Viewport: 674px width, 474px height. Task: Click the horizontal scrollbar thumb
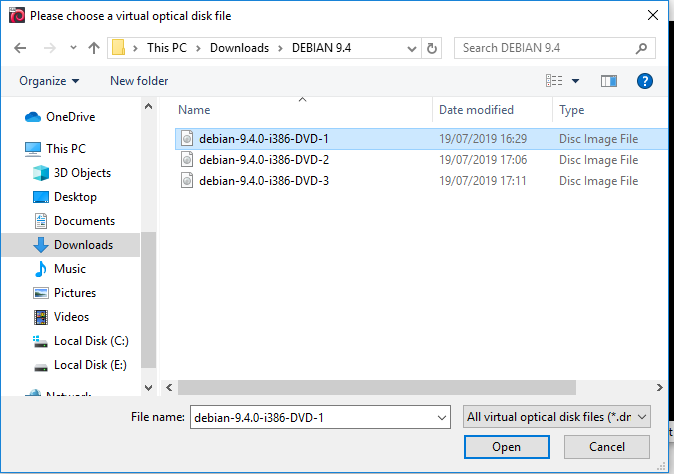coord(377,388)
